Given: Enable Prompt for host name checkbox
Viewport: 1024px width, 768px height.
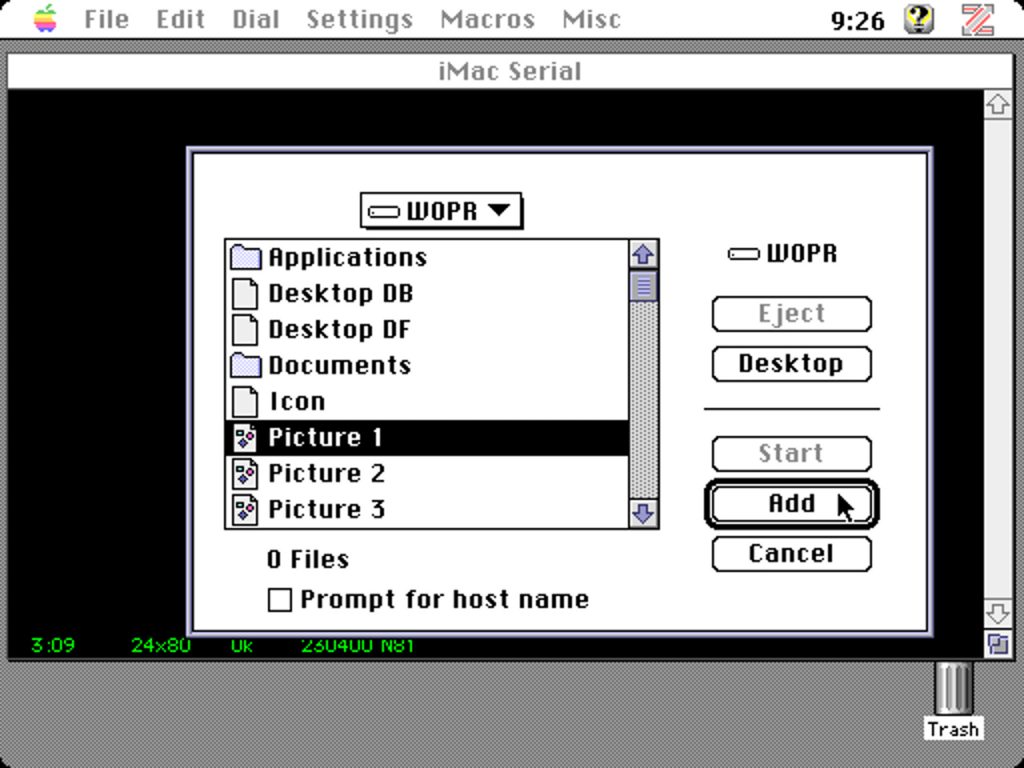Looking at the screenshot, I should coord(280,600).
